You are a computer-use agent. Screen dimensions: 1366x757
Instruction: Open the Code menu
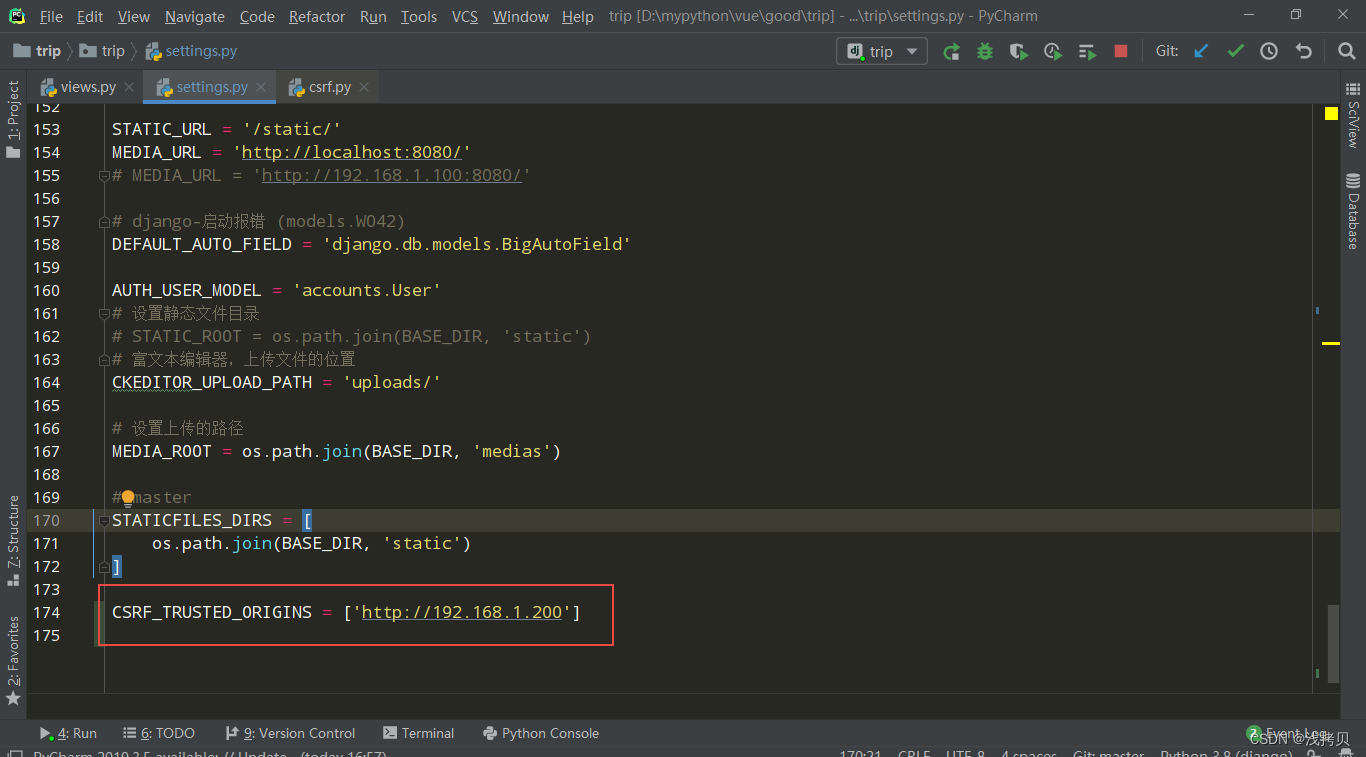[x=257, y=17]
